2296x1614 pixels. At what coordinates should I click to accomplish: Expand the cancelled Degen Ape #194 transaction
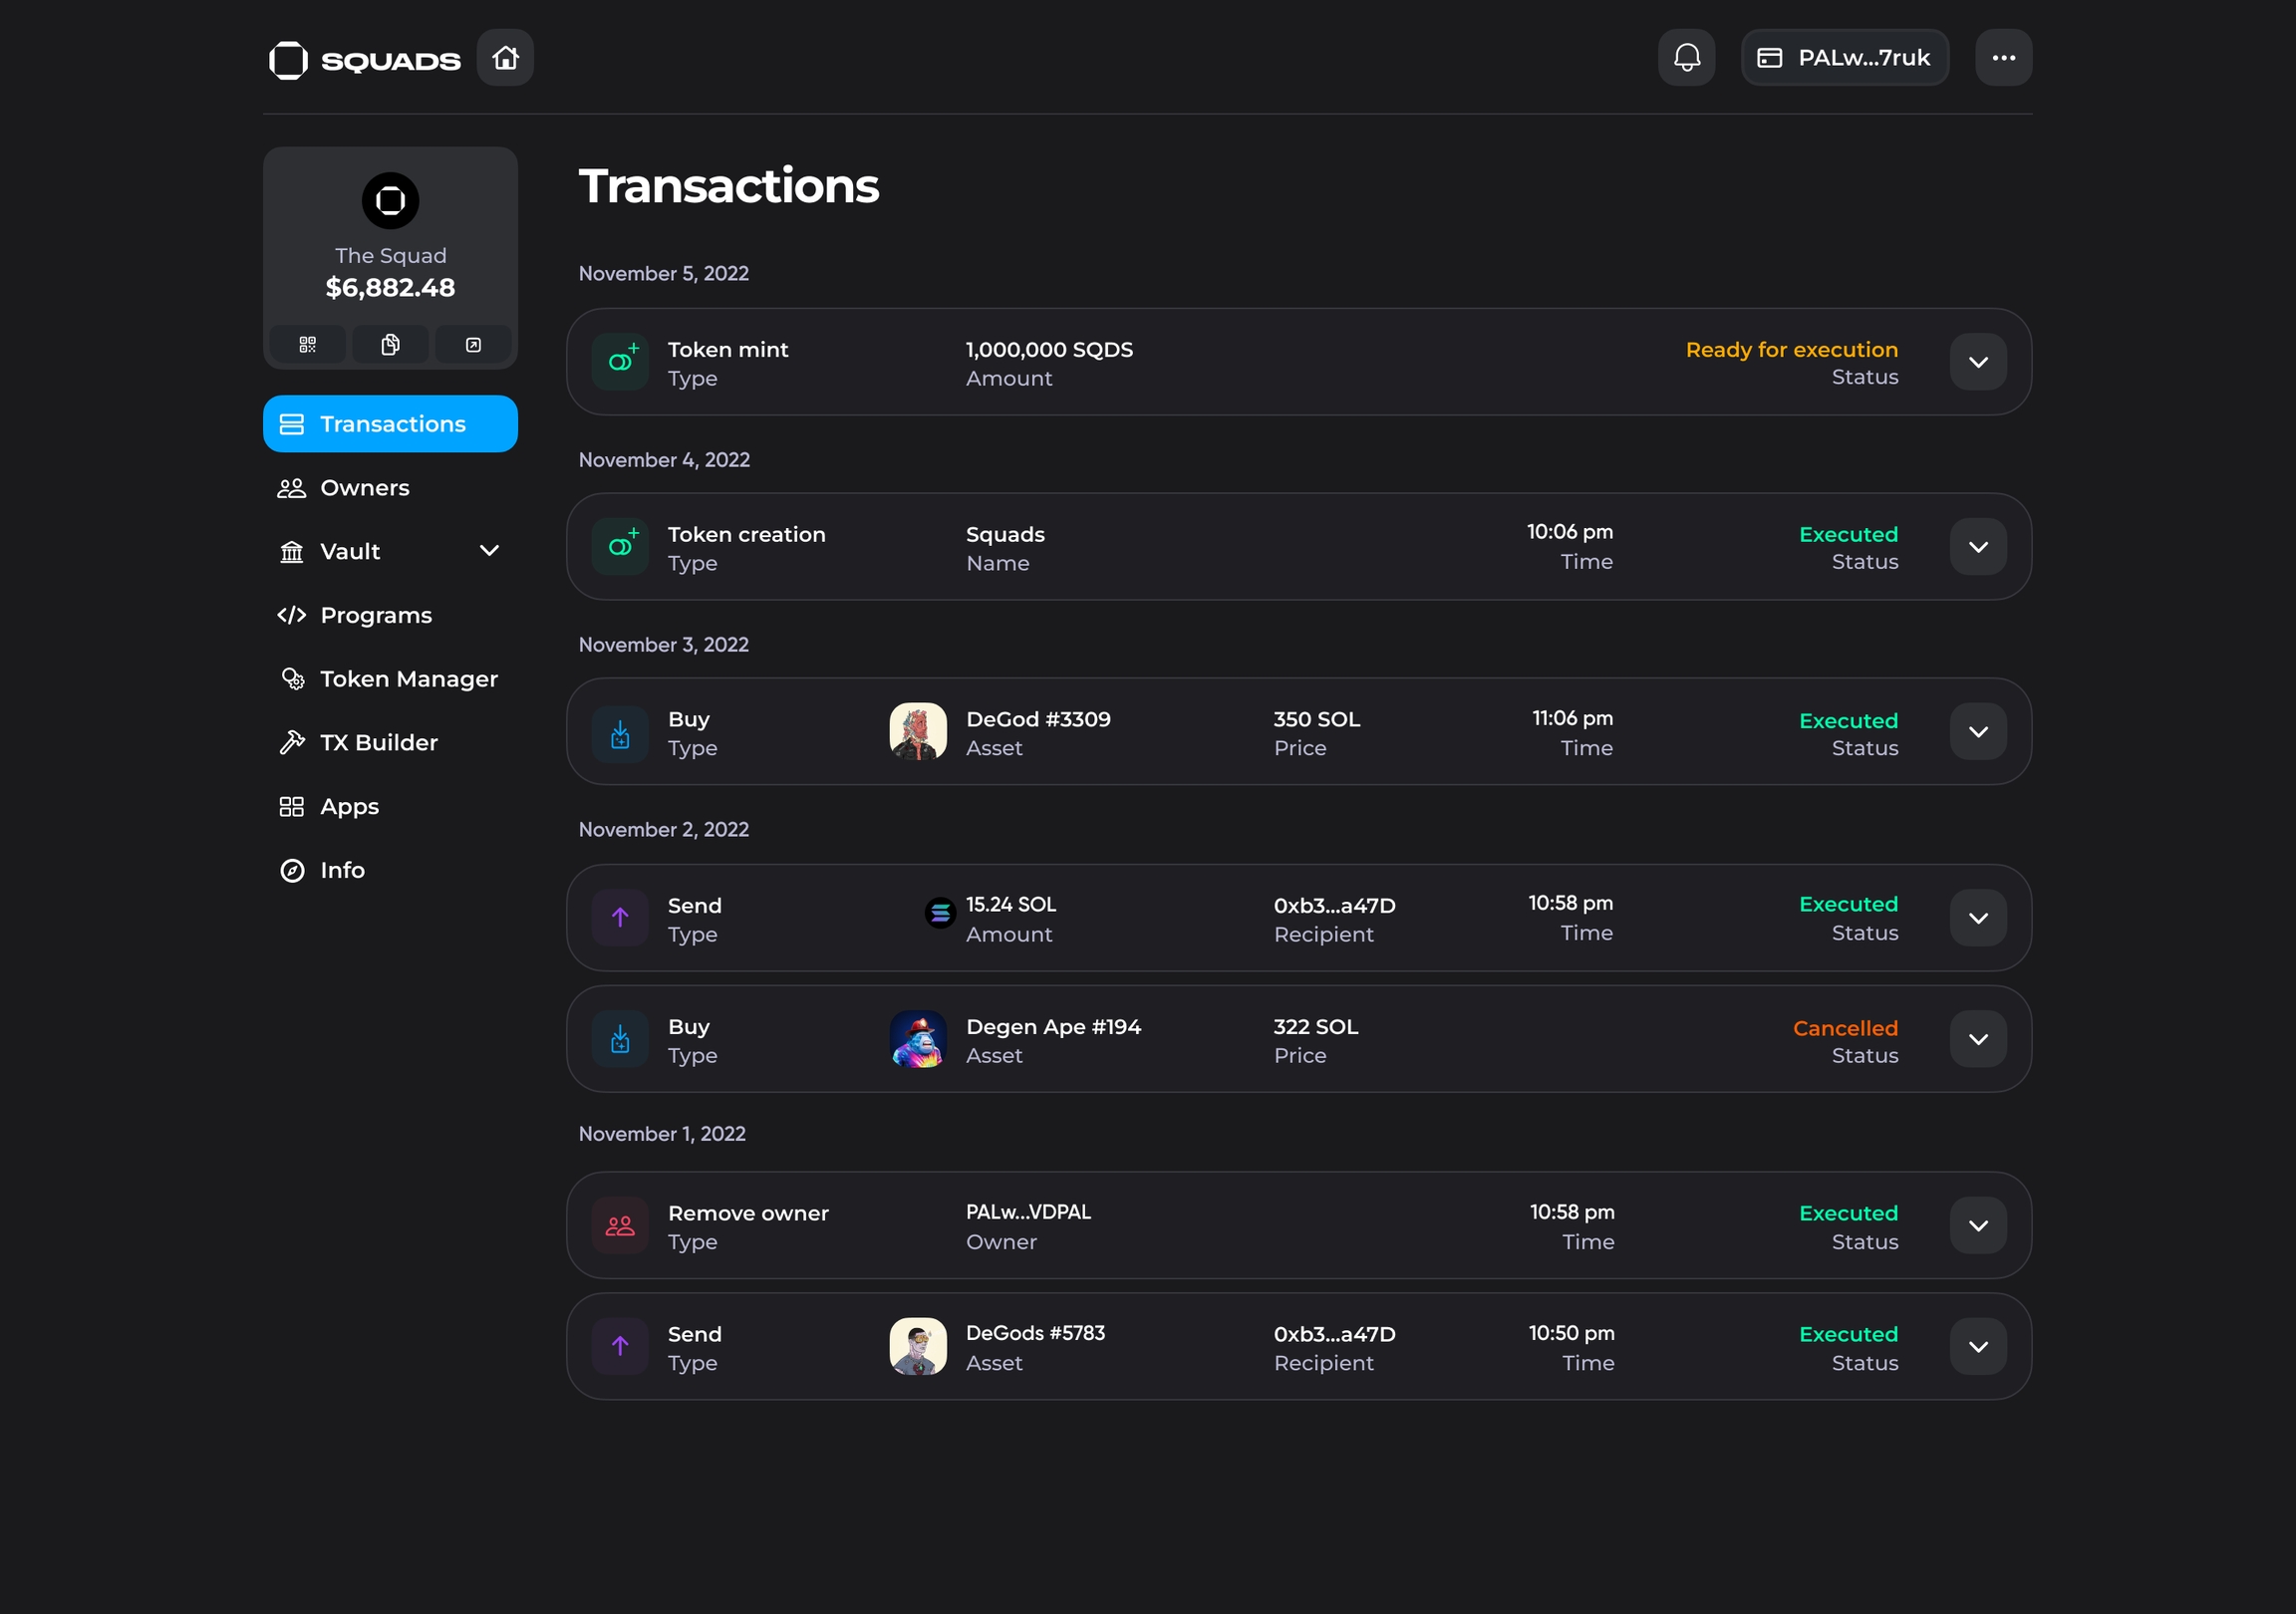[1977, 1039]
